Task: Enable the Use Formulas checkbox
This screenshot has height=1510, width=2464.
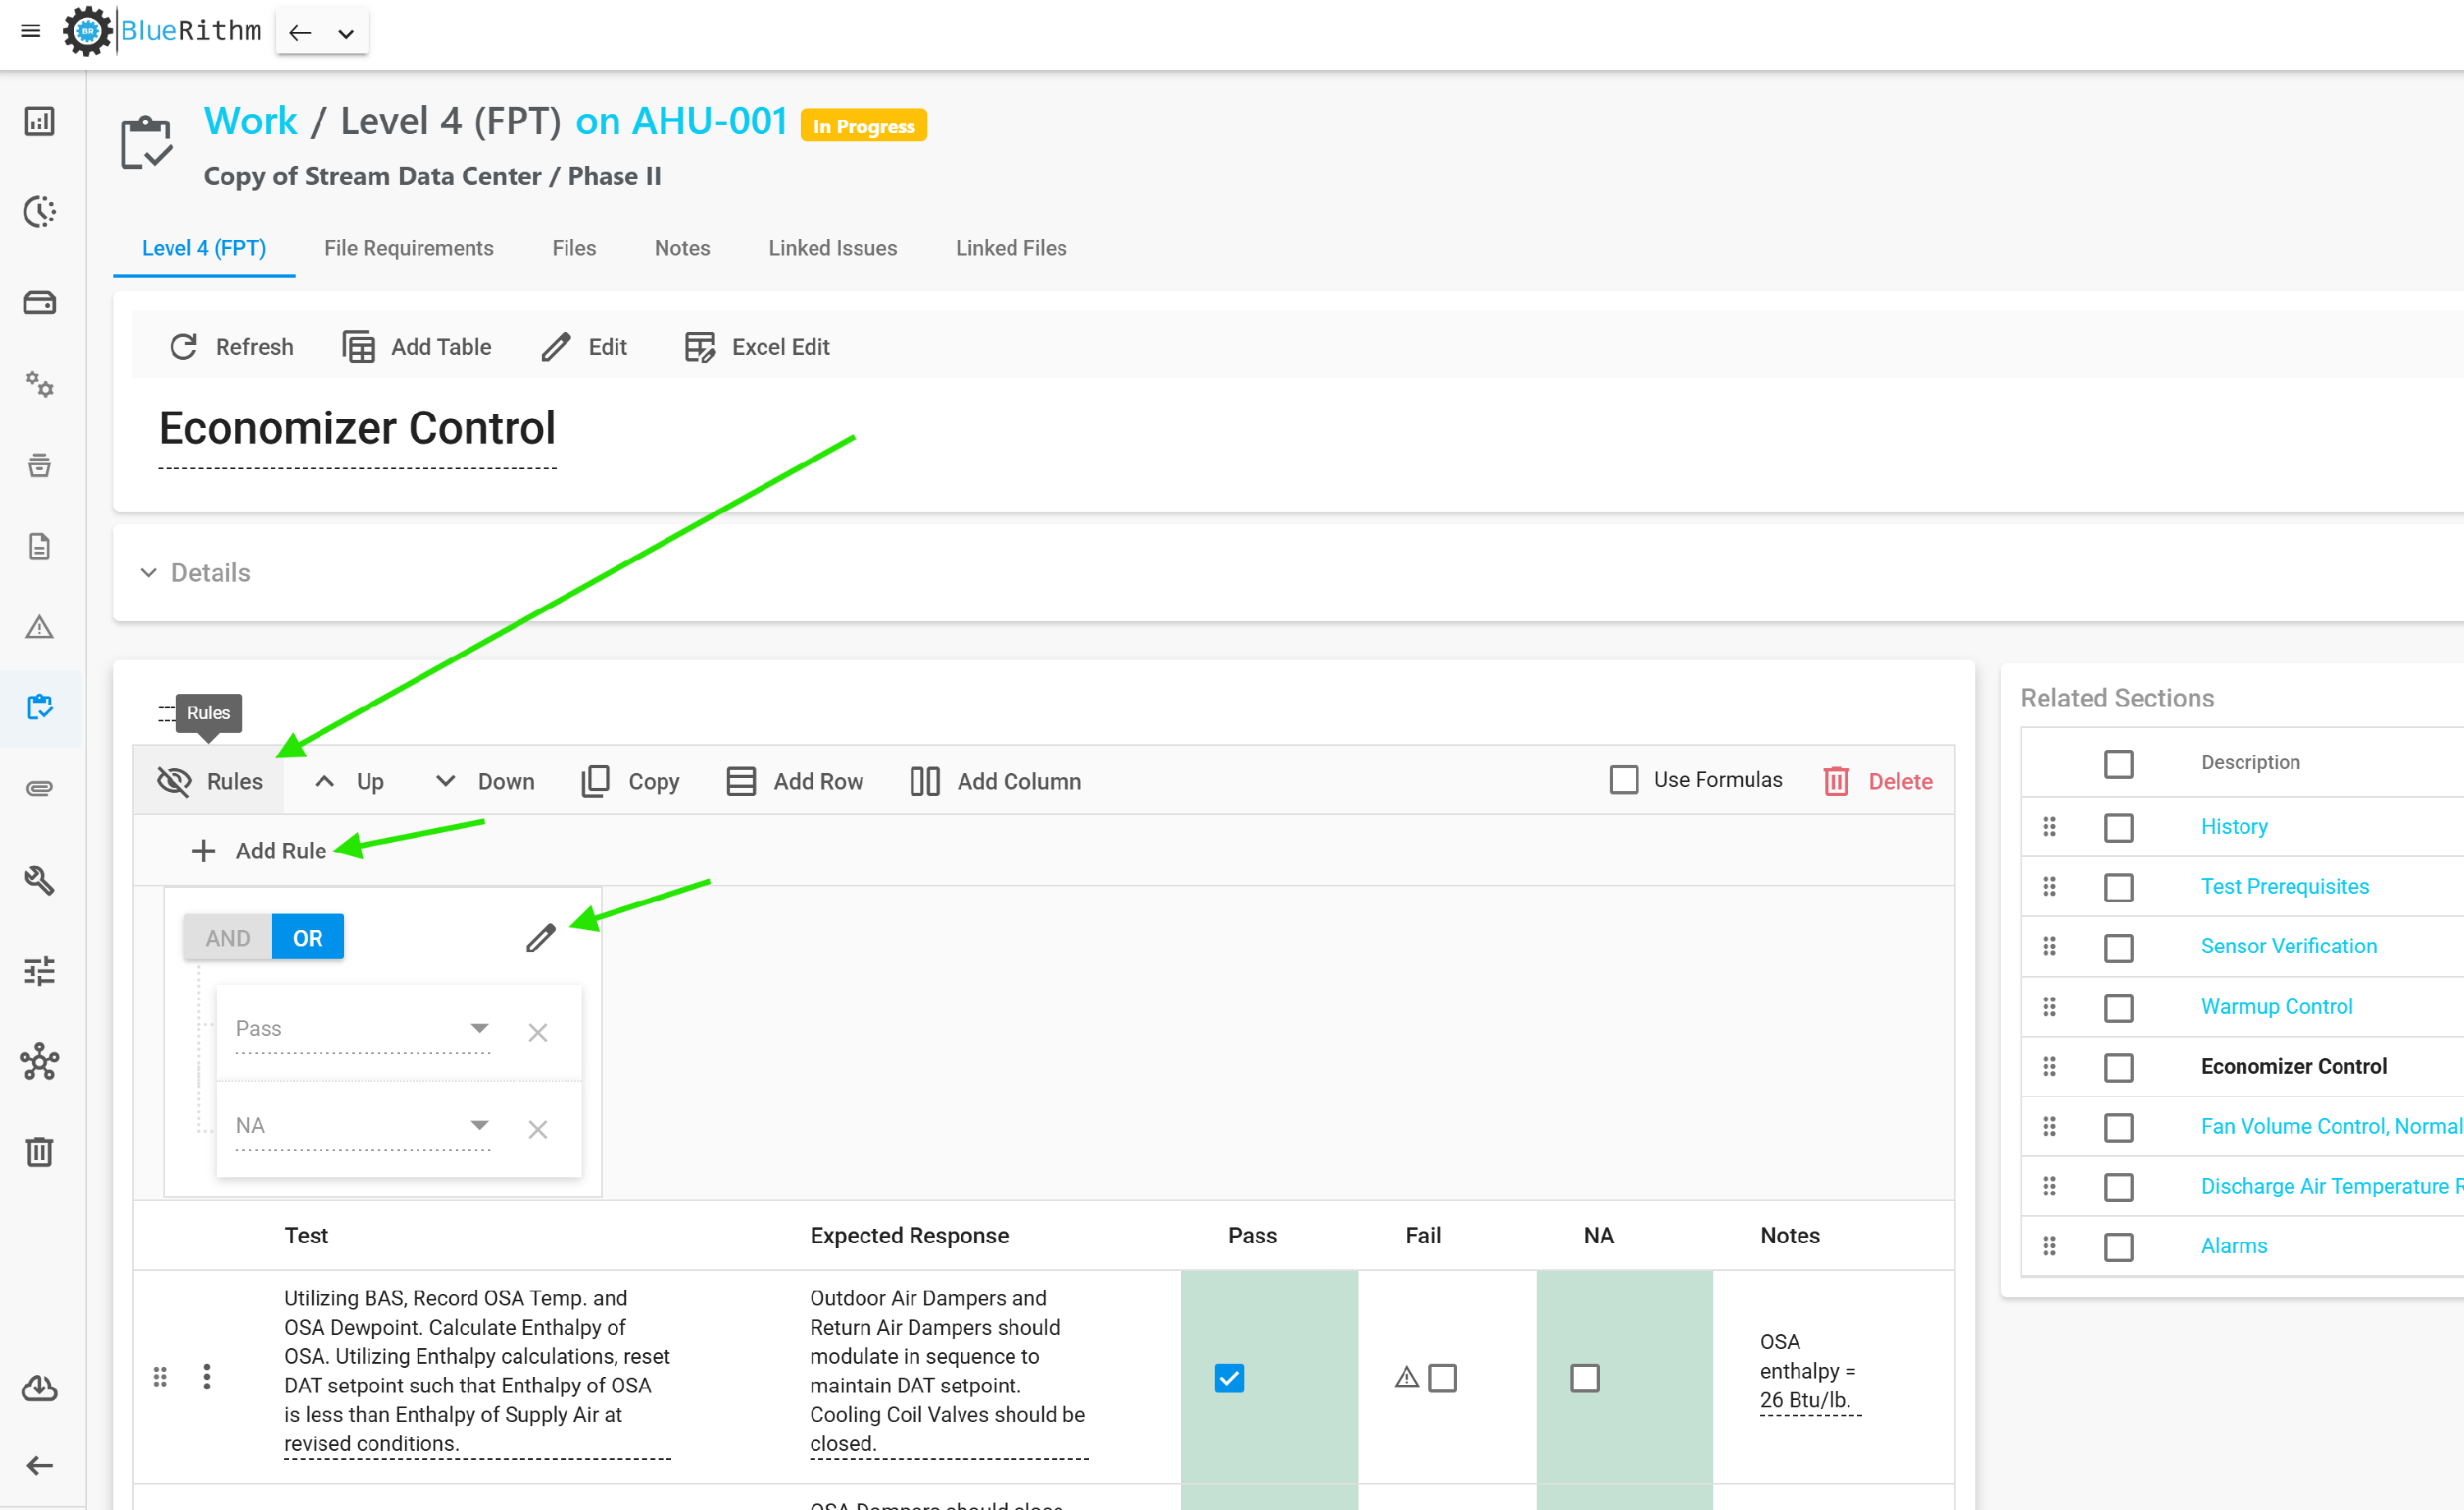Action: click(1624, 779)
